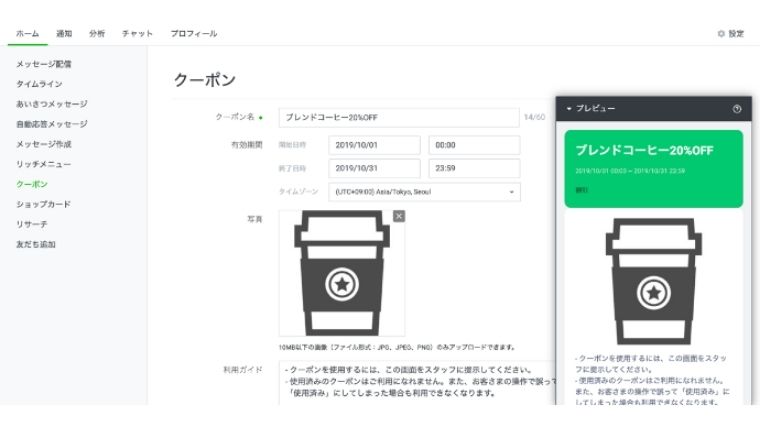Click the coffee cup photo thumbnail
Image resolution: width=760 pixels, height=428 pixels.
[x=342, y=272]
